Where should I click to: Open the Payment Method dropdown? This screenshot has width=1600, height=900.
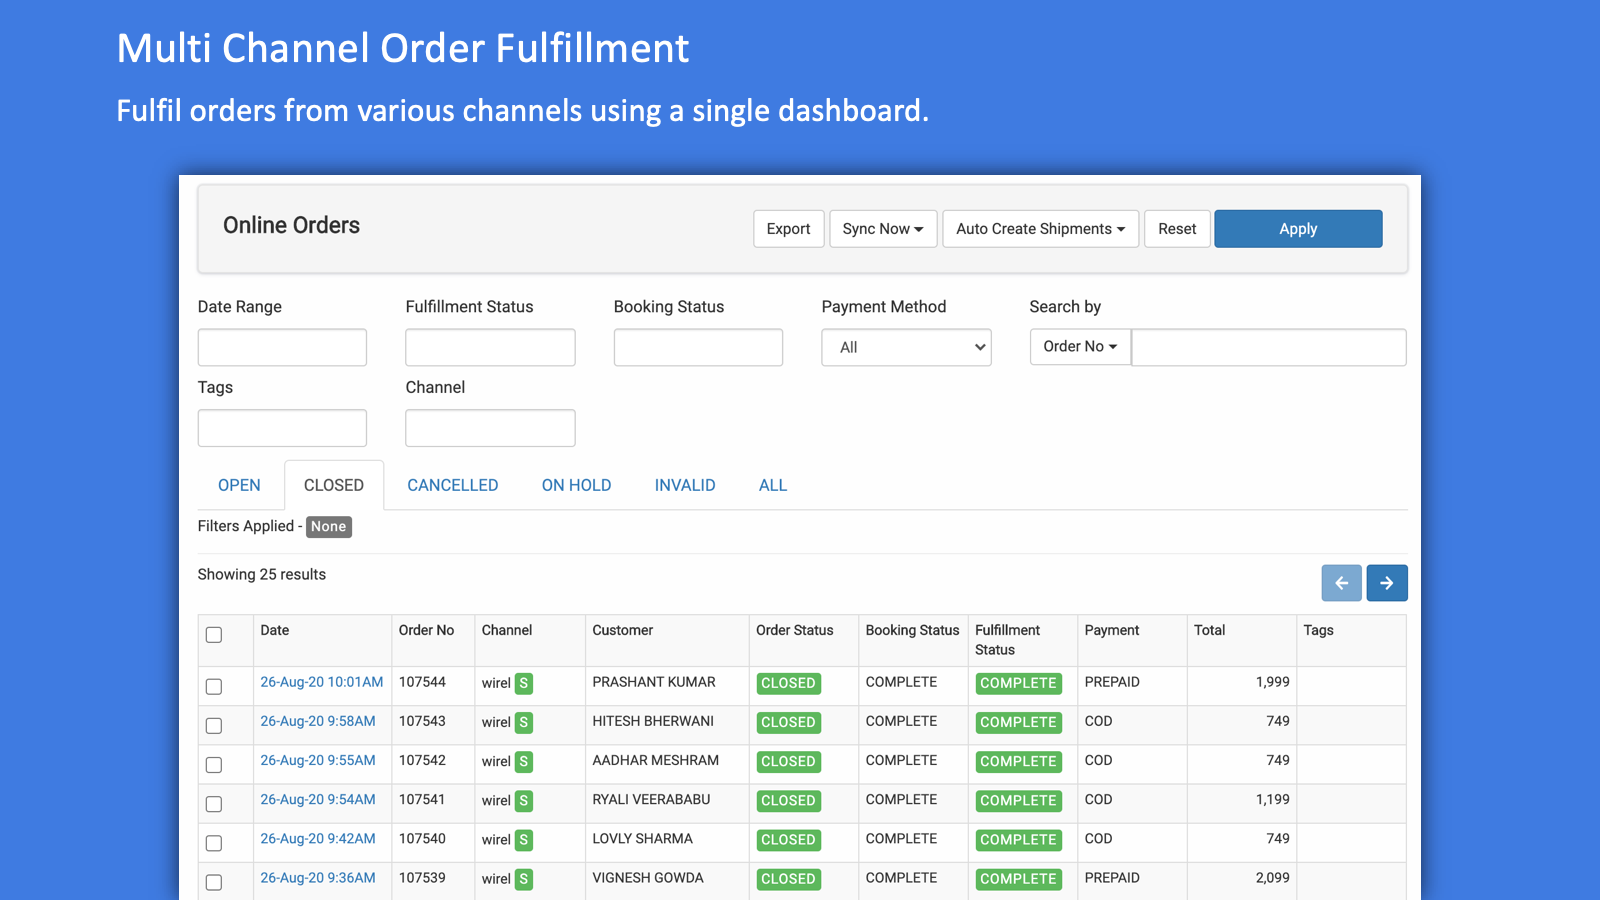[x=905, y=347]
